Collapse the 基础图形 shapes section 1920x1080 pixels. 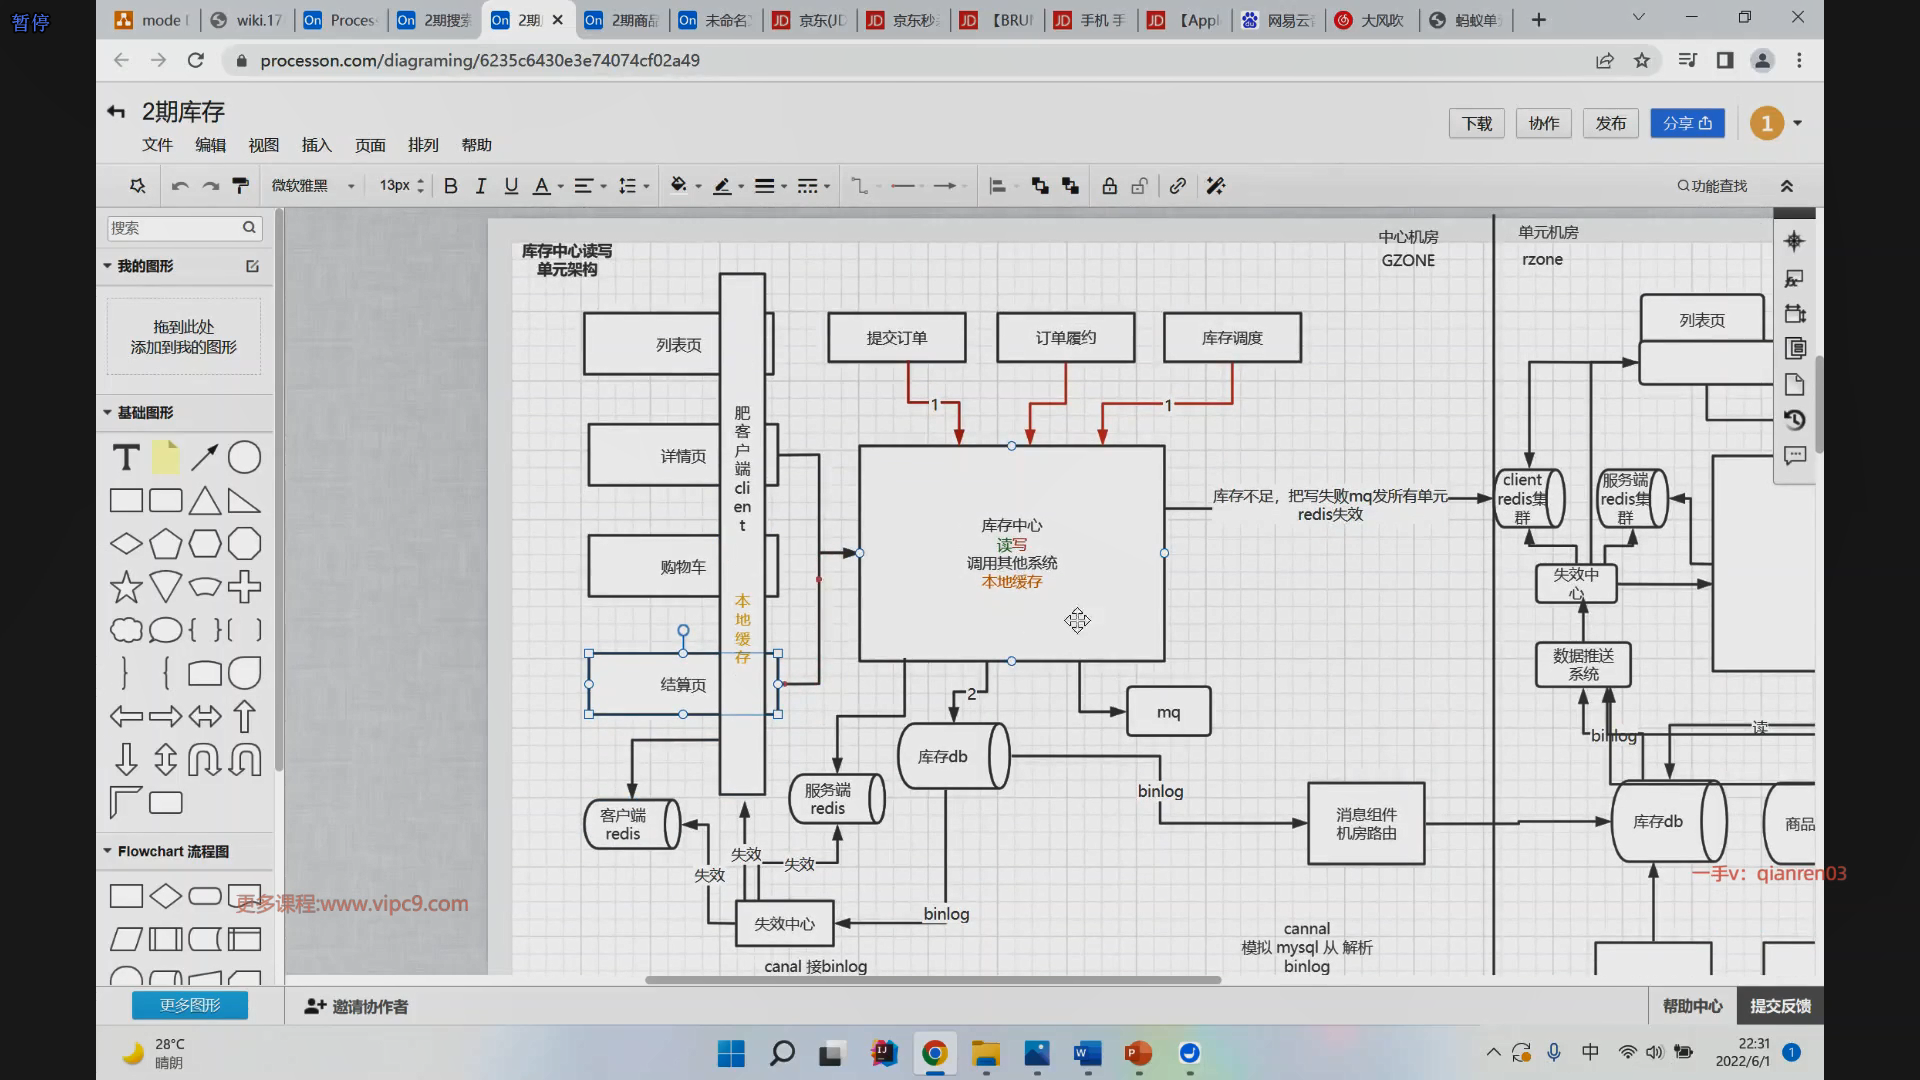pyautogui.click(x=108, y=412)
